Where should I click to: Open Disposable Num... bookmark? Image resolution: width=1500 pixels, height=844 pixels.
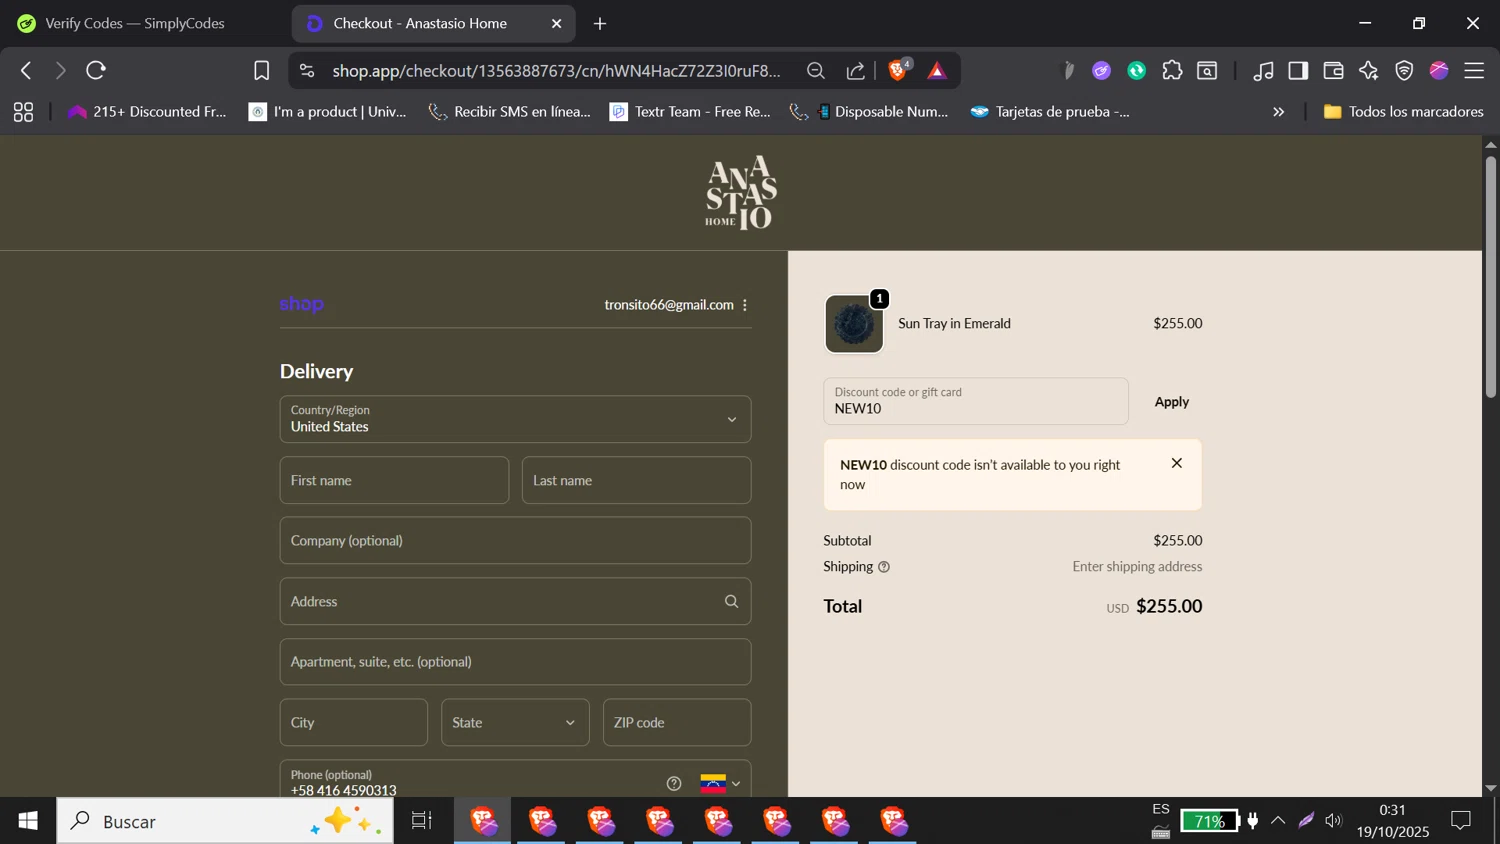[869, 112]
